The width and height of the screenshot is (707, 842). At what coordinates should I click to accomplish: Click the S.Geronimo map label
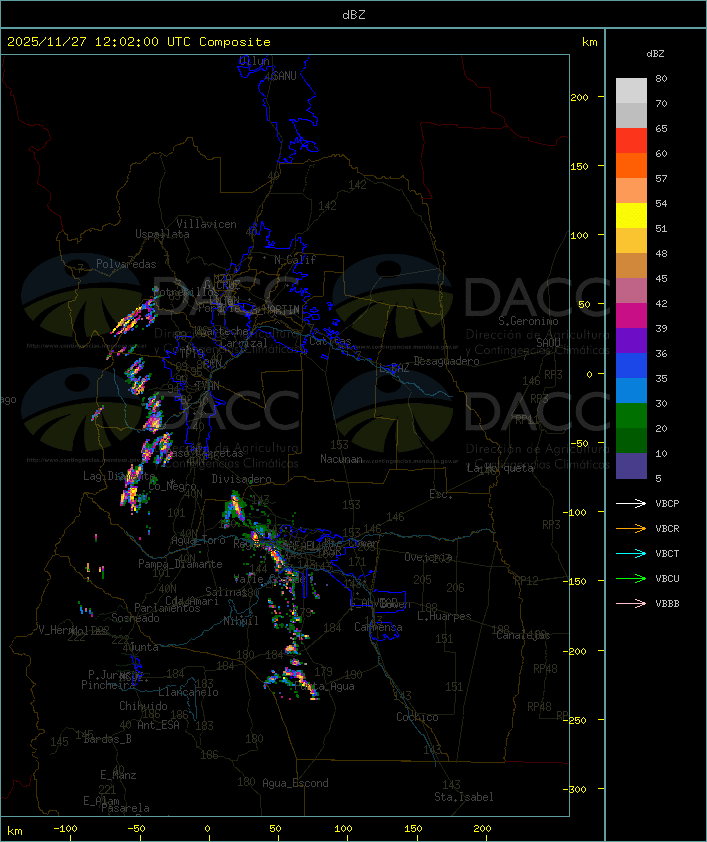point(528,321)
